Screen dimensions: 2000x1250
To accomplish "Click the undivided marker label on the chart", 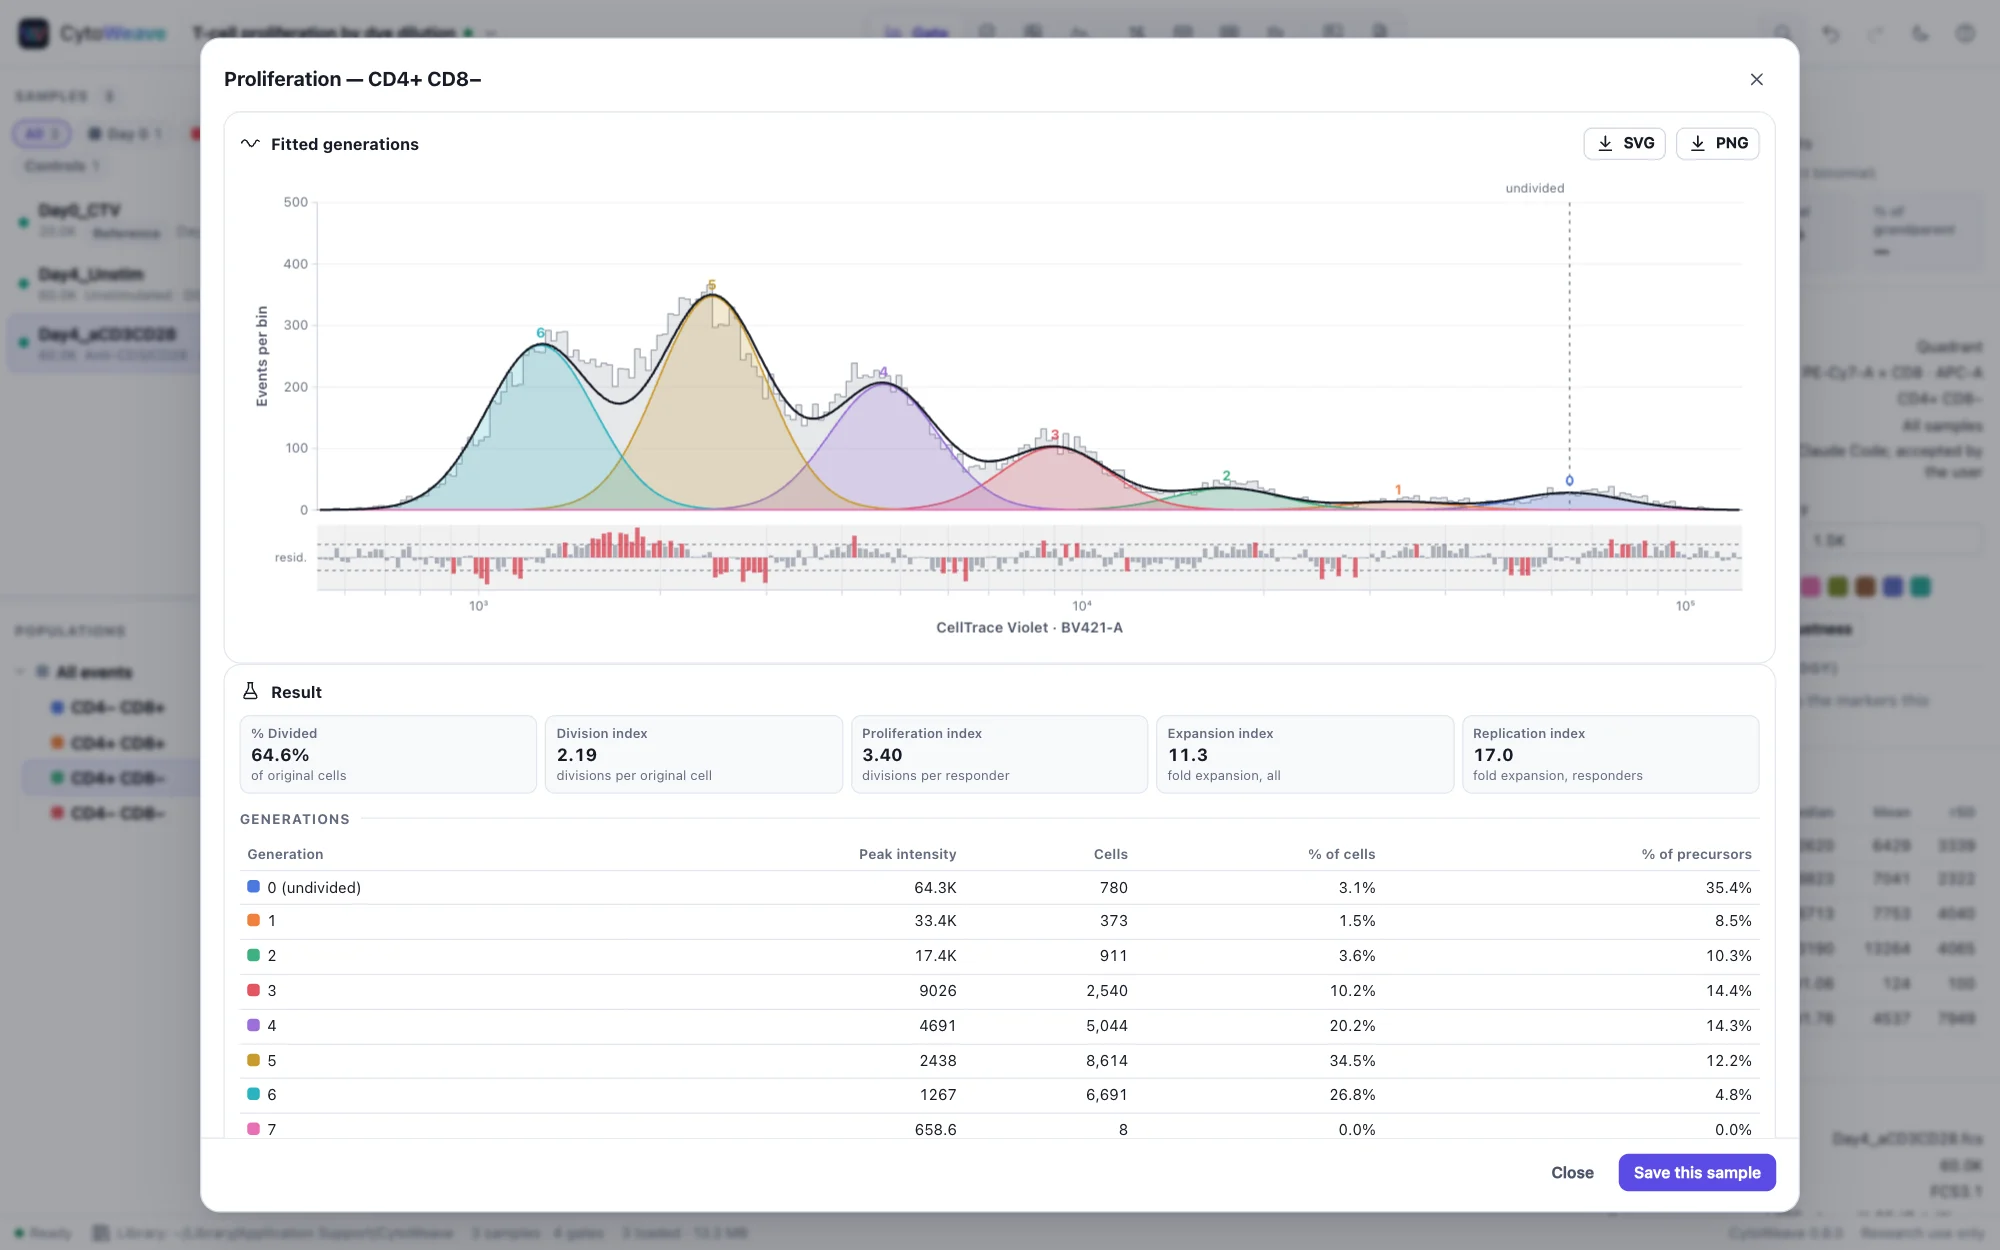I will point(1535,188).
